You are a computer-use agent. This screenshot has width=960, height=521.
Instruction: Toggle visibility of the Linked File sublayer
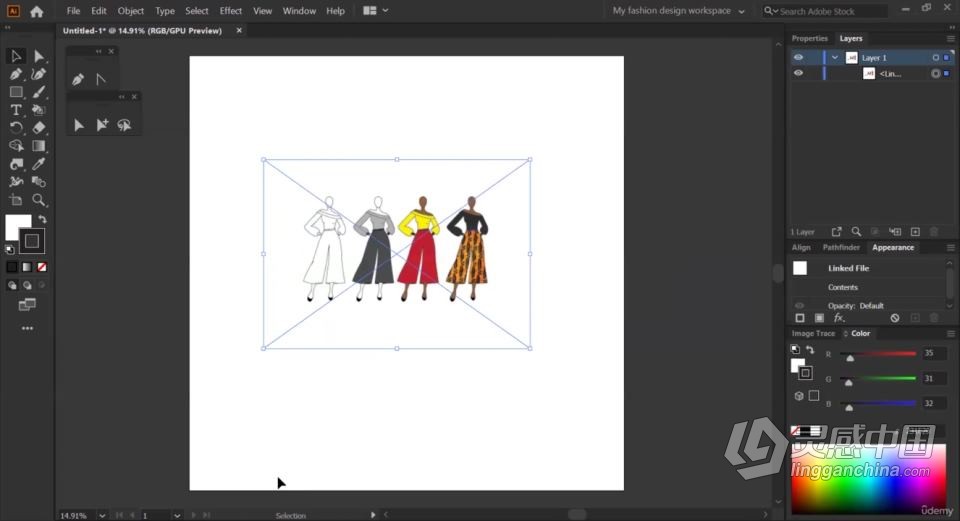(798, 73)
